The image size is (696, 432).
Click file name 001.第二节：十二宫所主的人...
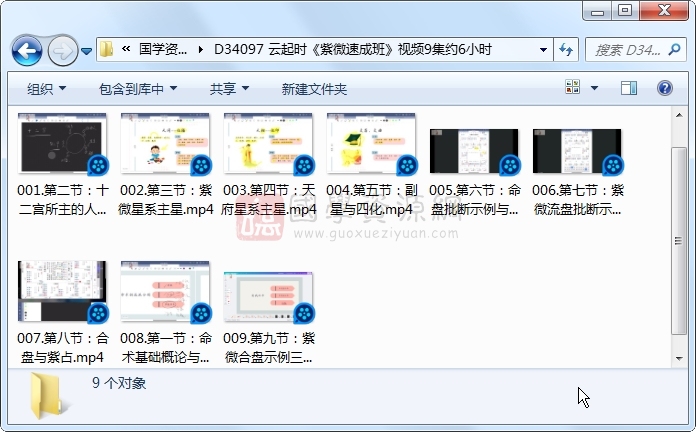click(x=63, y=200)
